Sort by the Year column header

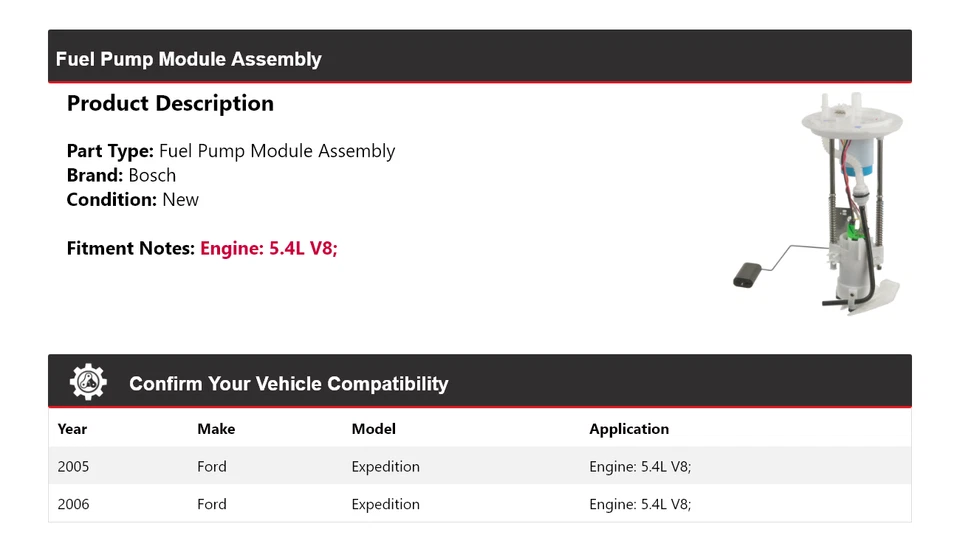coord(72,429)
